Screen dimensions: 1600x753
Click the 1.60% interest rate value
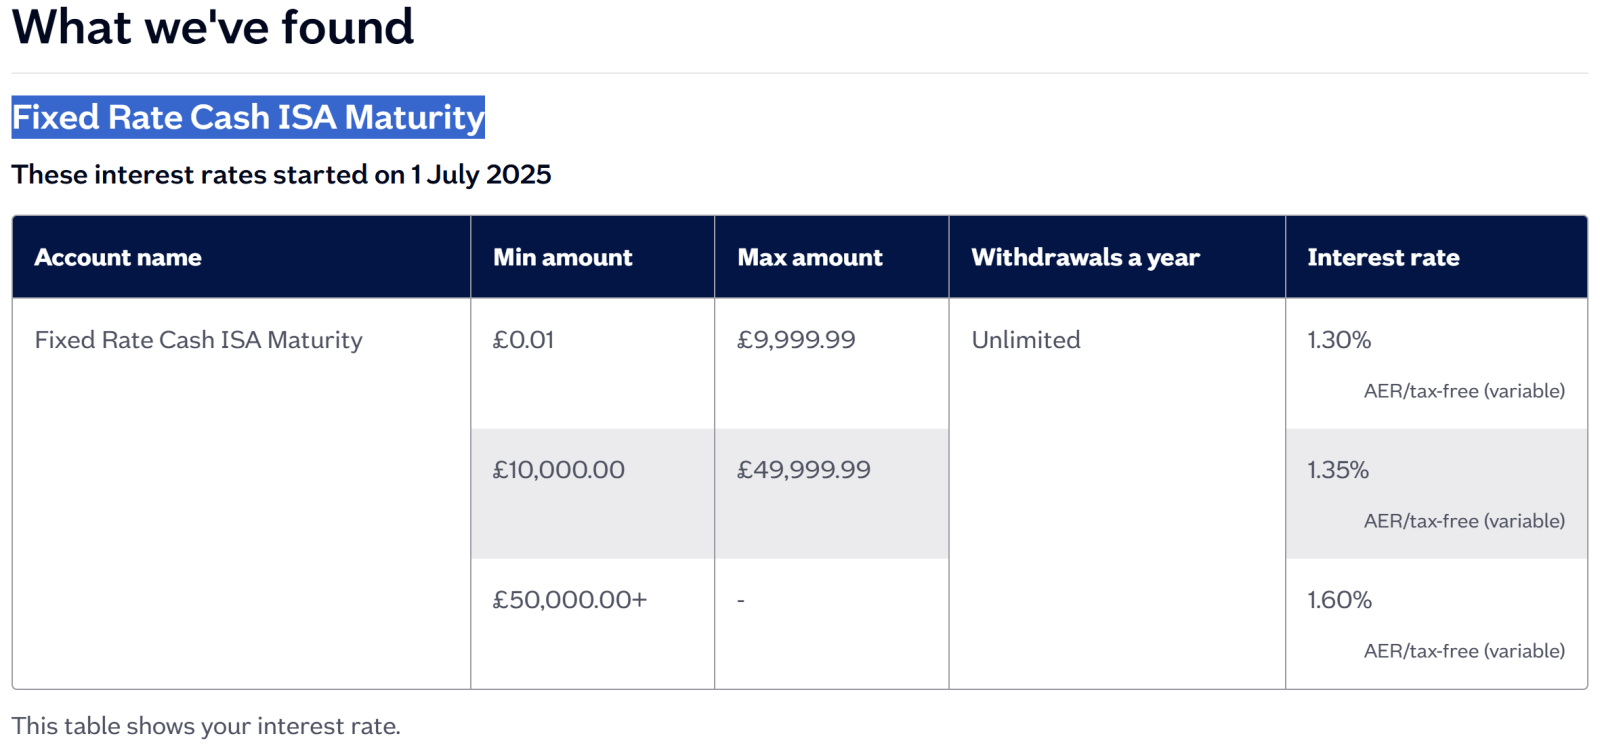(x=1339, y=600)
